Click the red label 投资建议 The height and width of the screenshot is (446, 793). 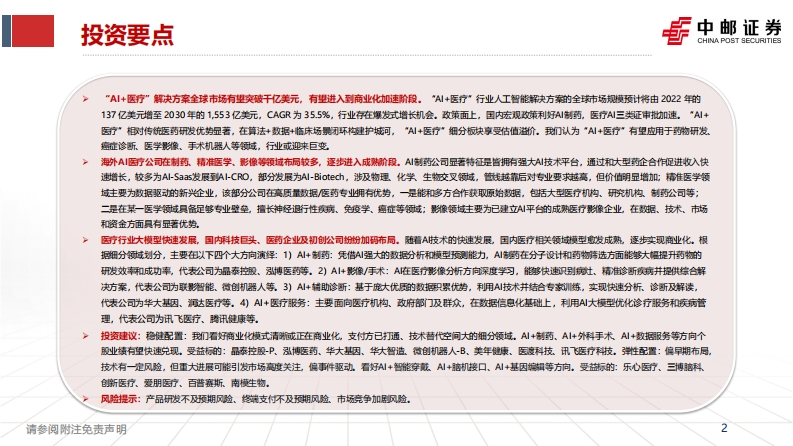[120, 336]
